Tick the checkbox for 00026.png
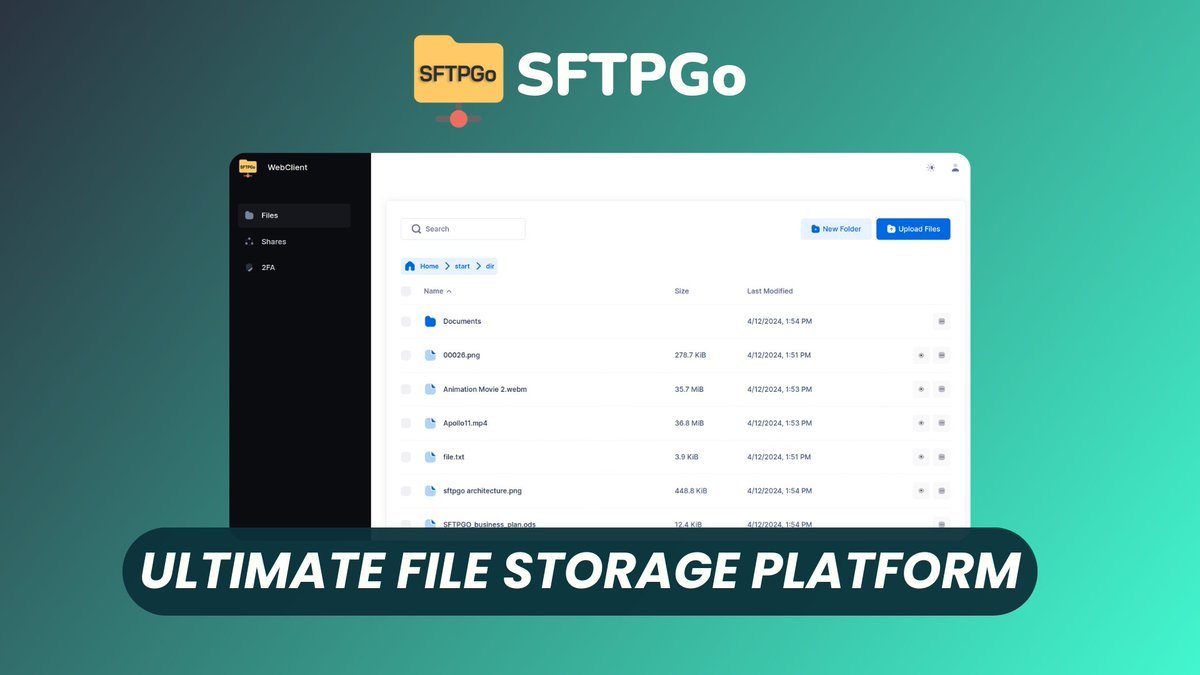 tap(406, 355)
